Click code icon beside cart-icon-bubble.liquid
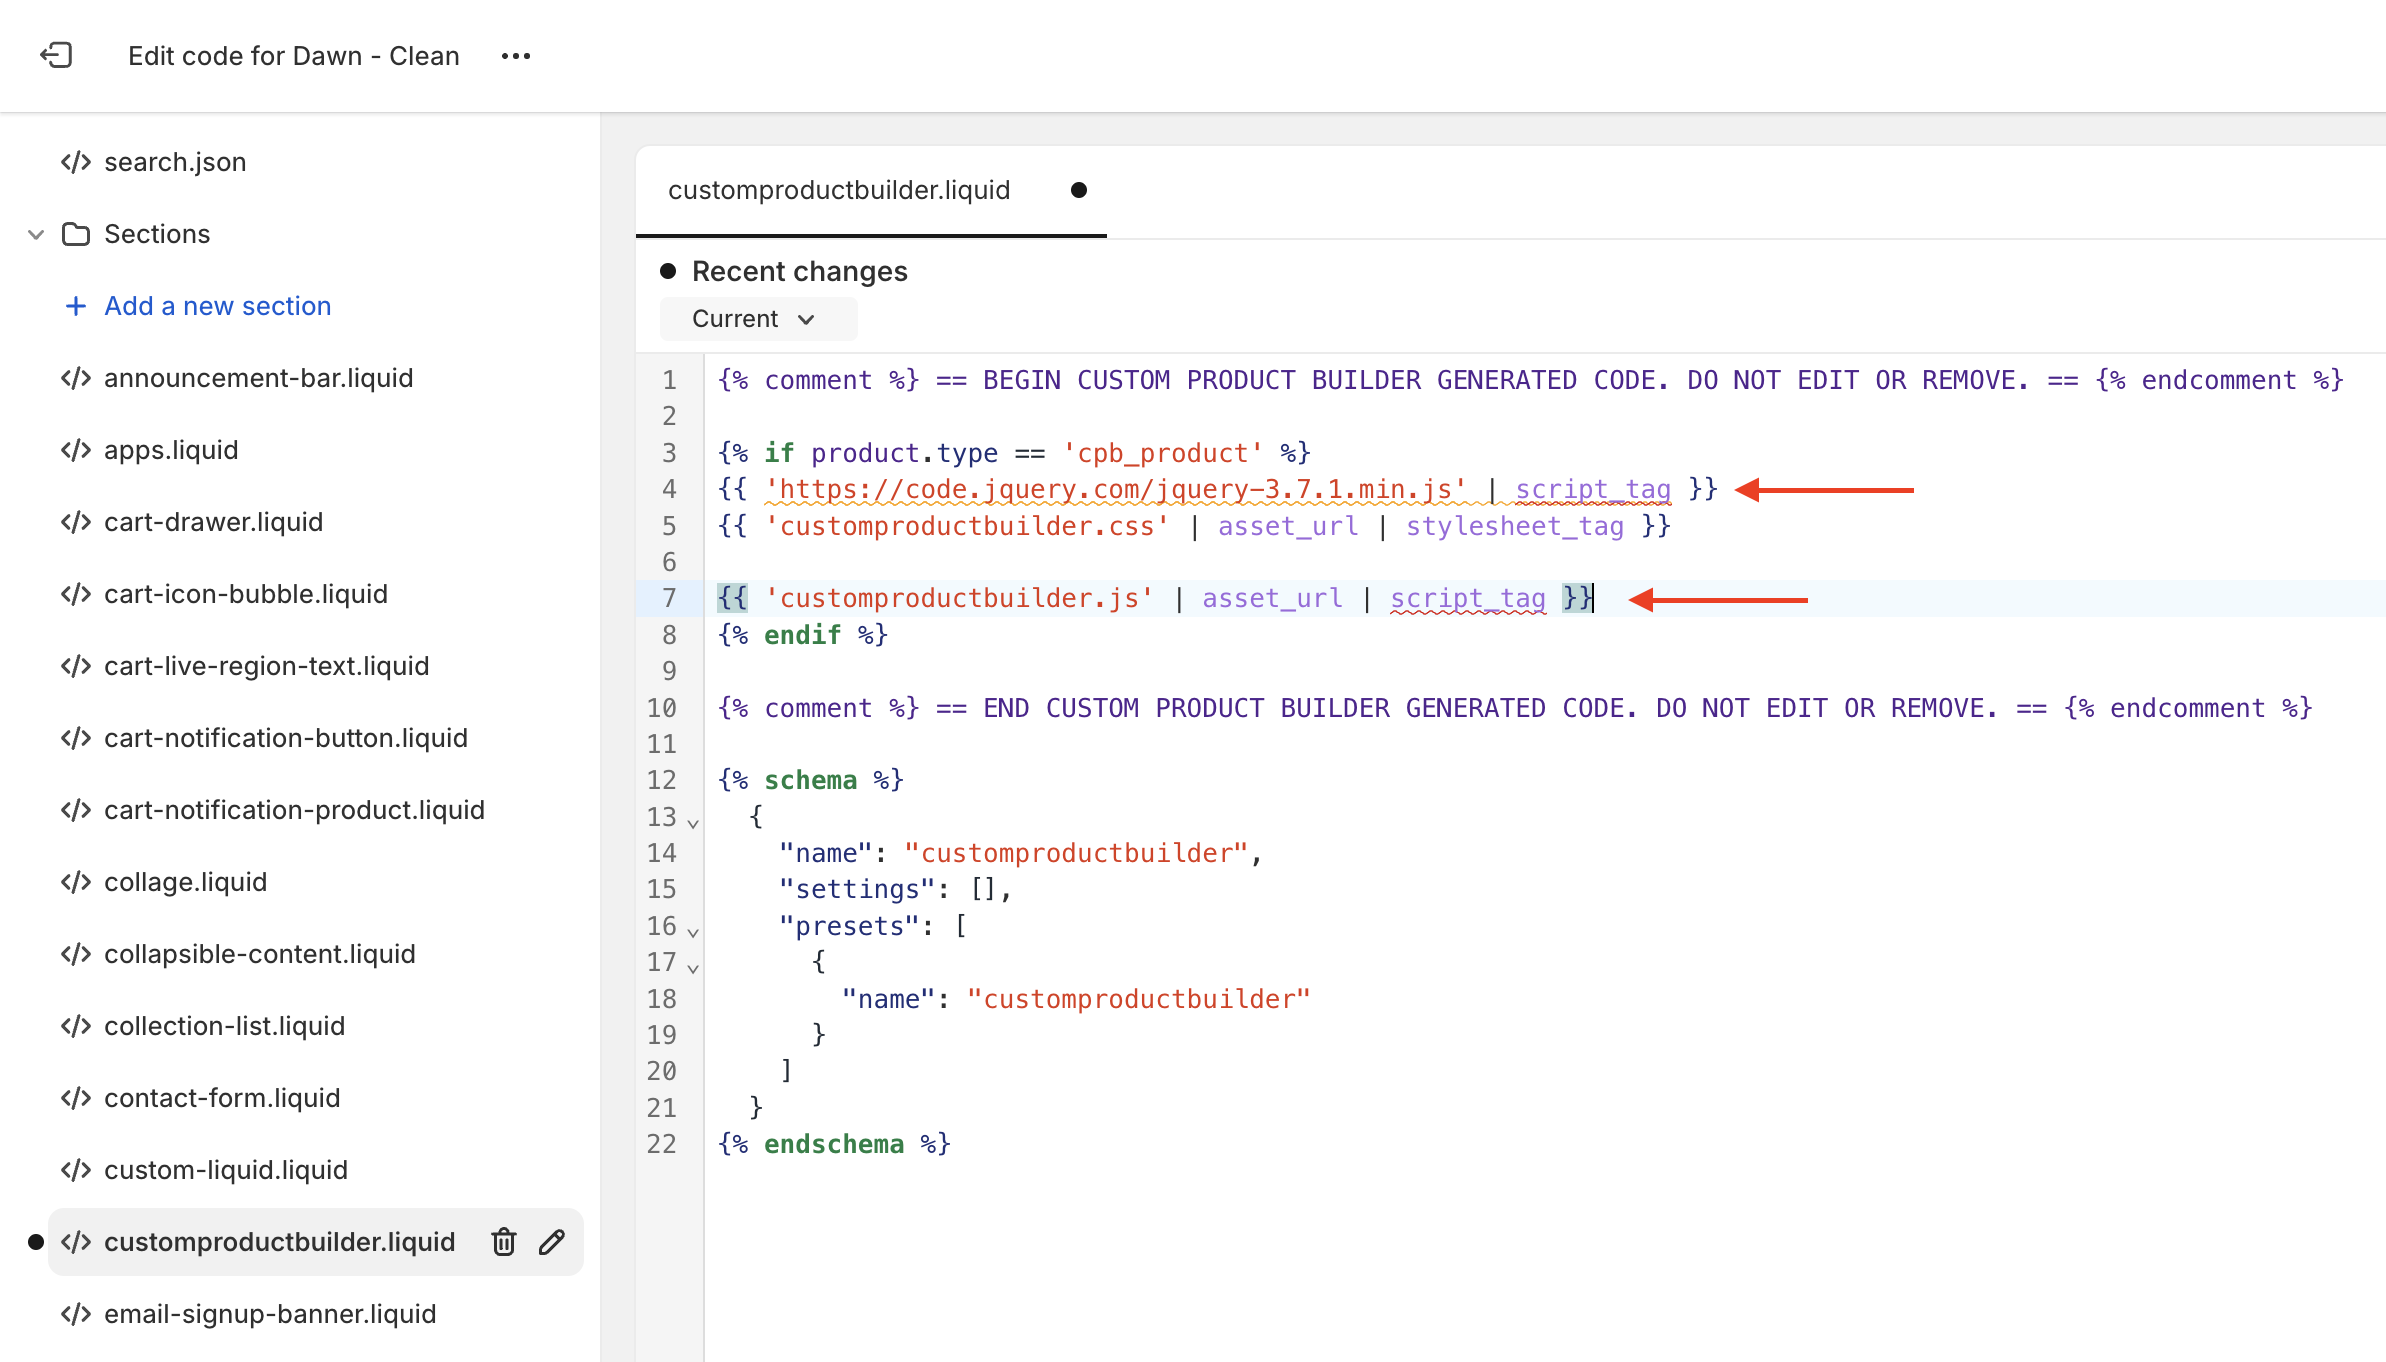This screenshot has width=2386, height=1362. (76, 594)
